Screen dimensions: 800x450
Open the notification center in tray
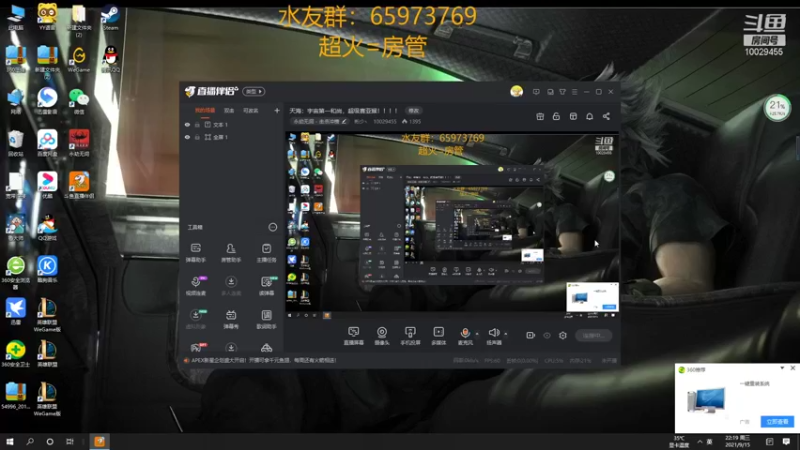pos(786,442)
